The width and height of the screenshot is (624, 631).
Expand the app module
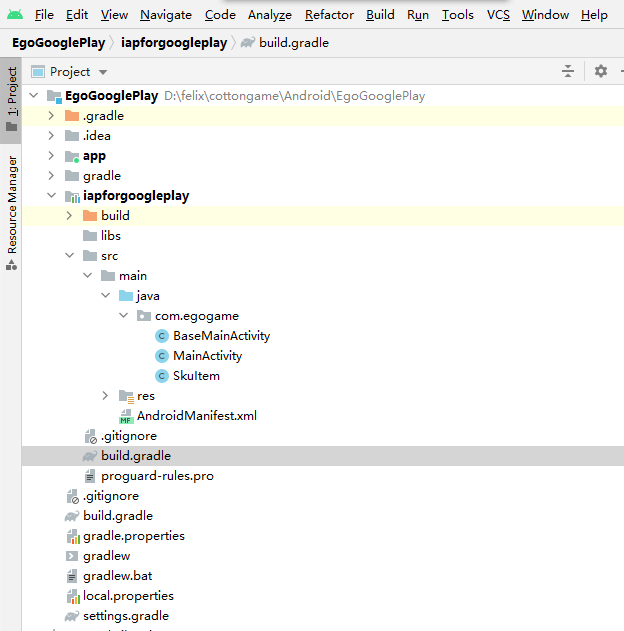tap(51, 155)
